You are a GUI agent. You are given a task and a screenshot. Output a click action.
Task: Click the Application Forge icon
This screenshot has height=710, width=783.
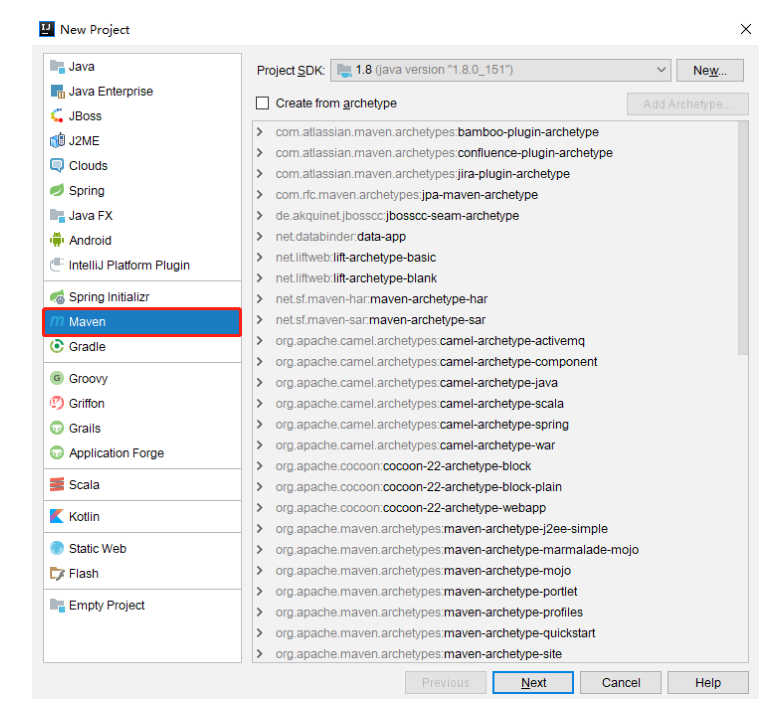[57, 453]
